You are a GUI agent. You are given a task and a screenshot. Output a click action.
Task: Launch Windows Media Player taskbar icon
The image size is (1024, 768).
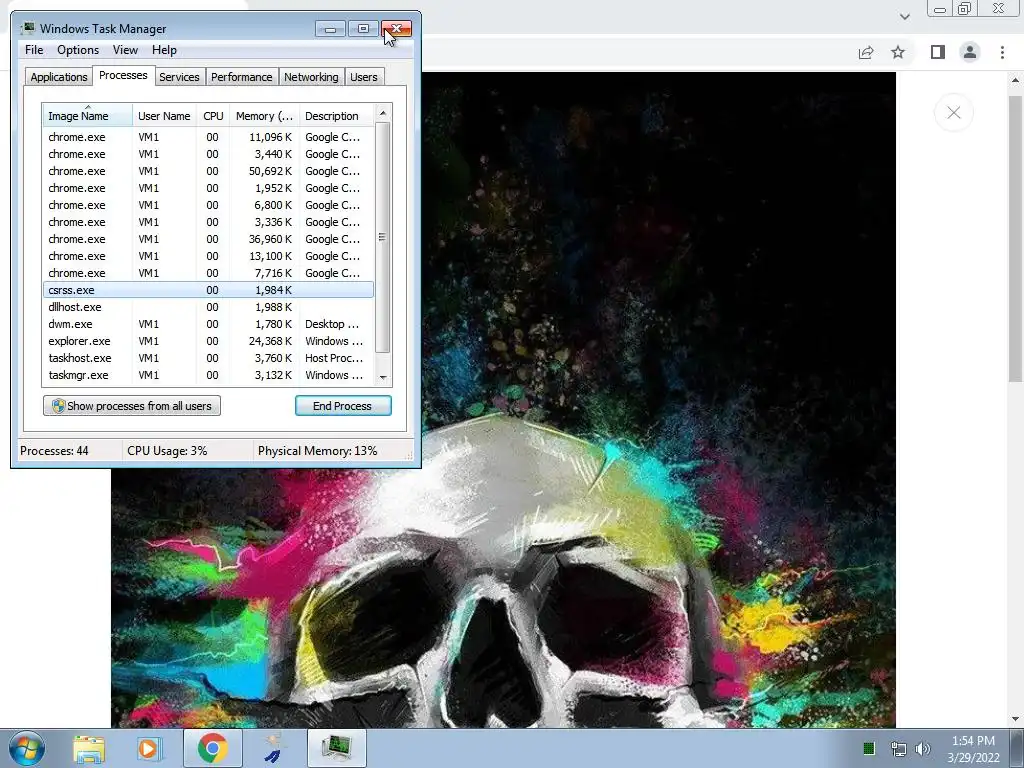tap(148, 748)
